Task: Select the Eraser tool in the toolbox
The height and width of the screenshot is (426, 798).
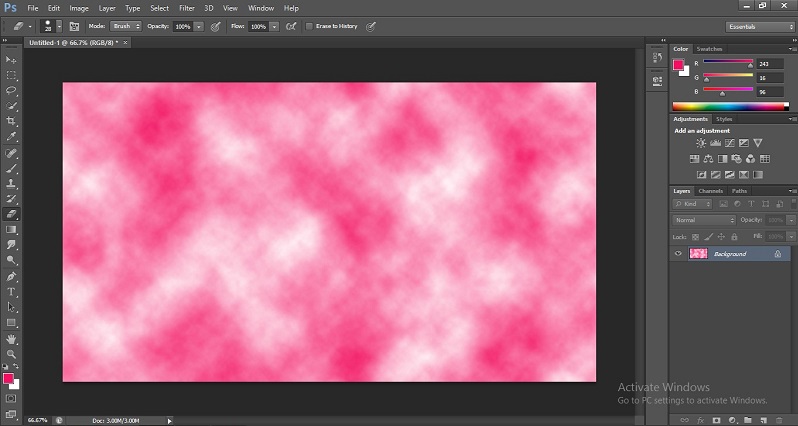Action: pyautogui.click(x=11, y=214)
